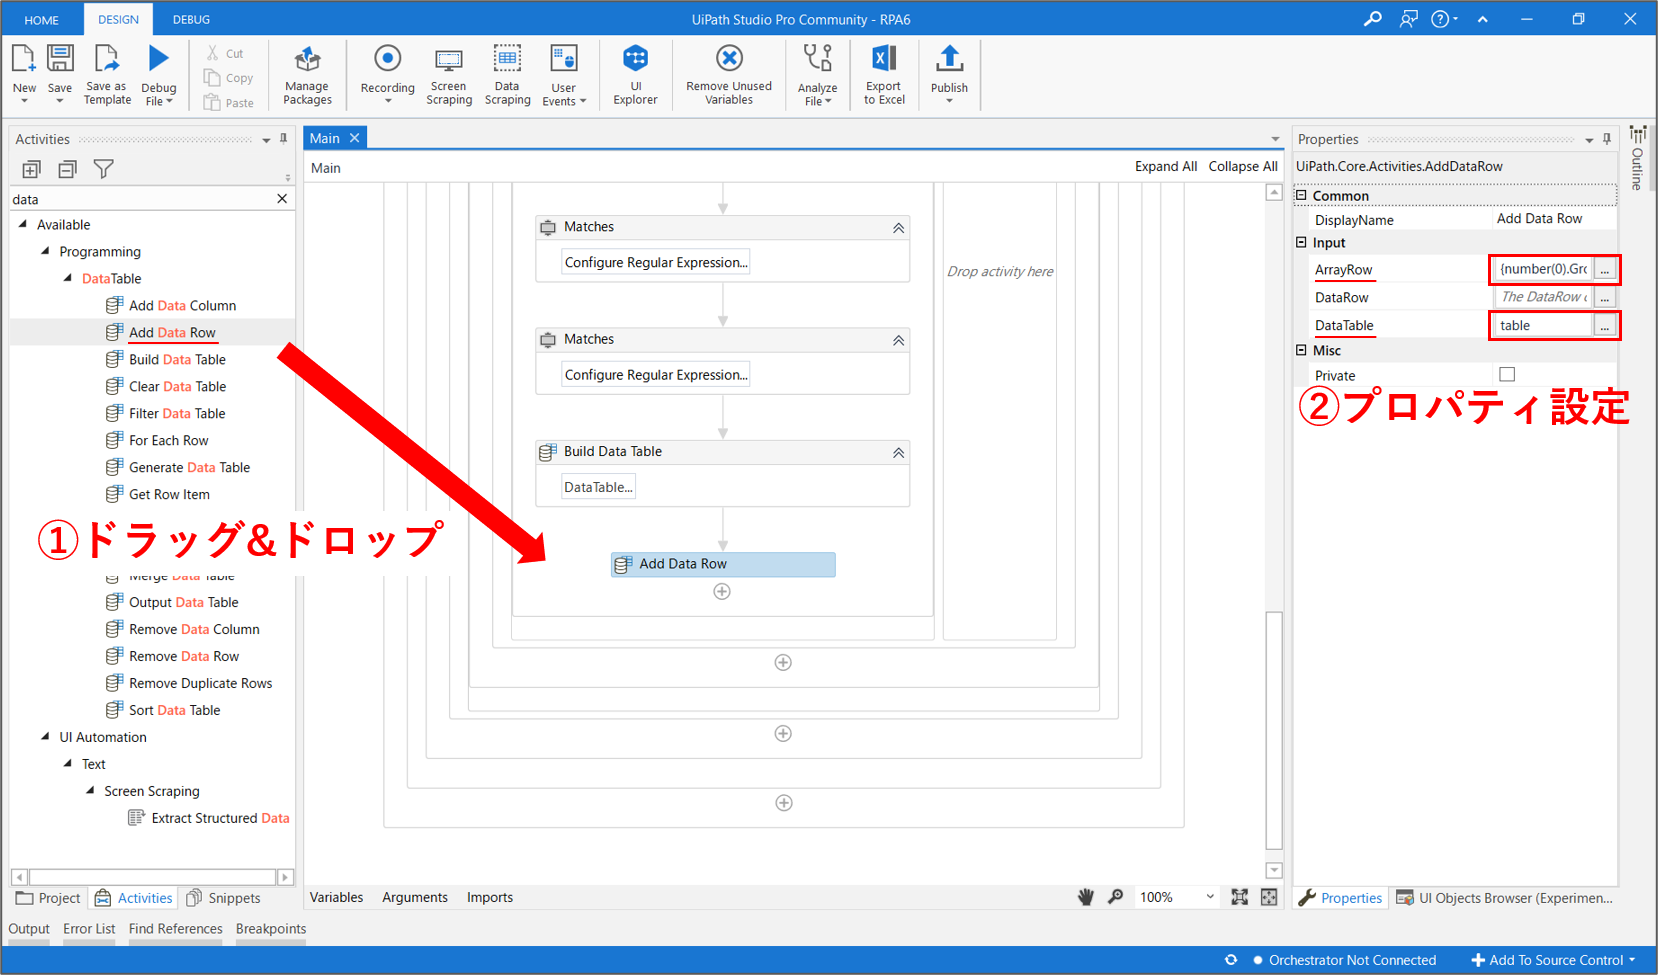Click the activities filter funnel icon

[x=103, y=169]
